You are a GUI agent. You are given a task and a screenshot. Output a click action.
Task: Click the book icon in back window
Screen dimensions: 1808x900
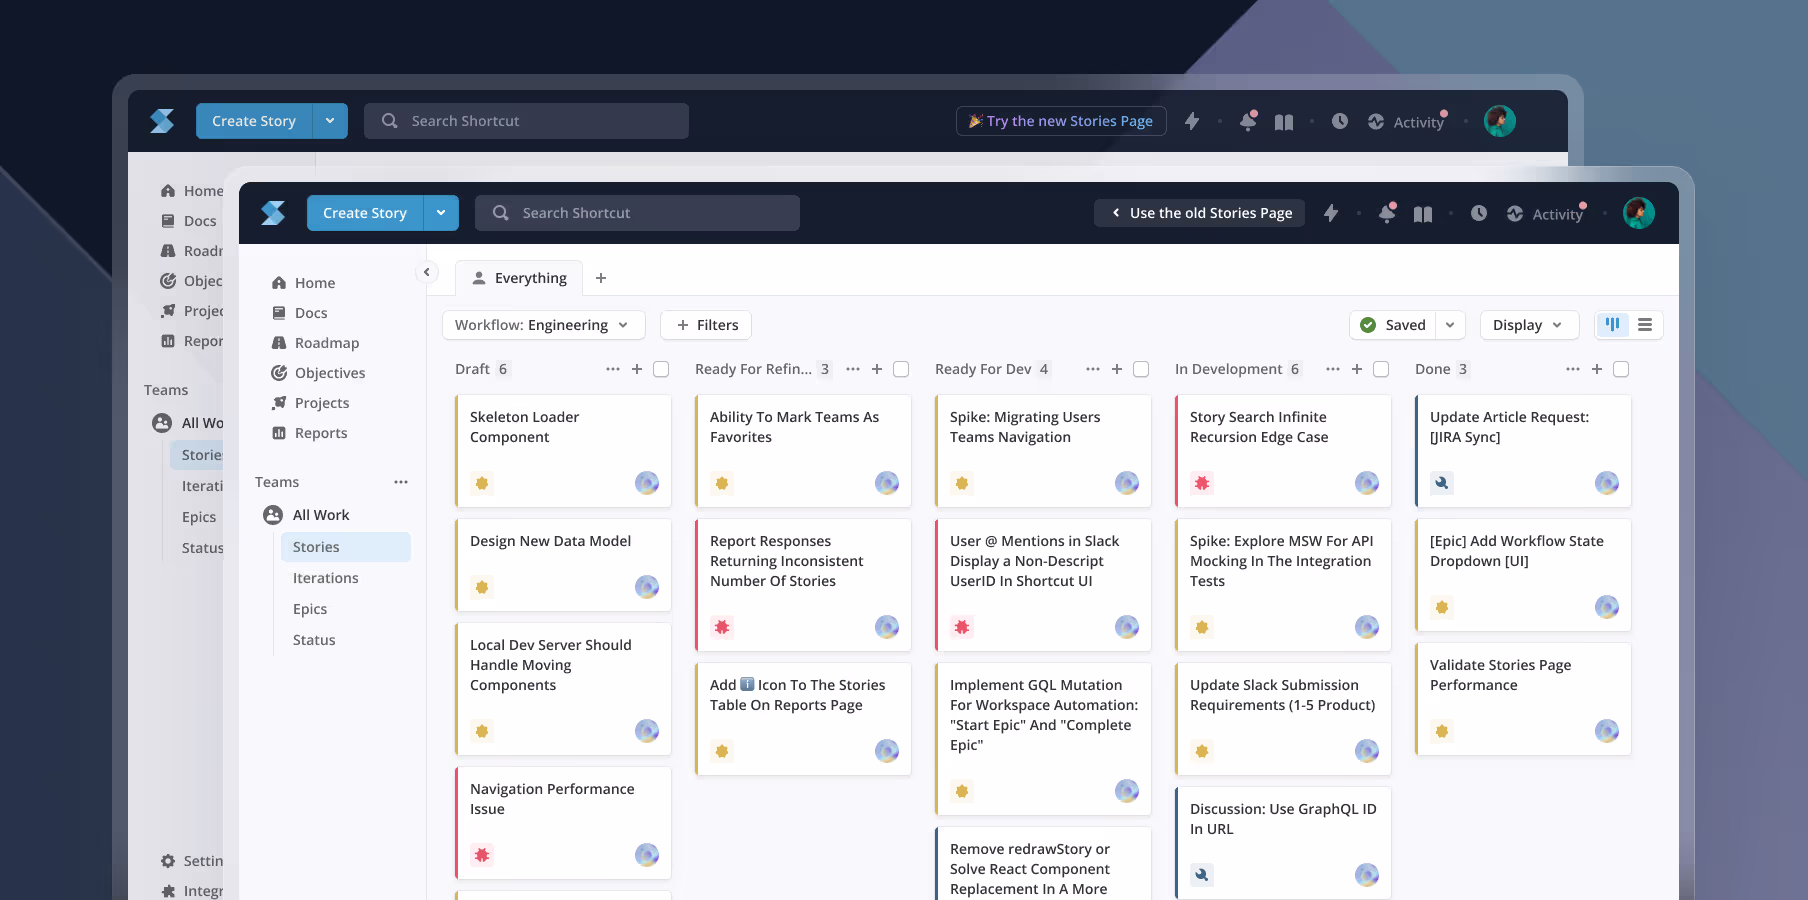tap(1284, 122)
